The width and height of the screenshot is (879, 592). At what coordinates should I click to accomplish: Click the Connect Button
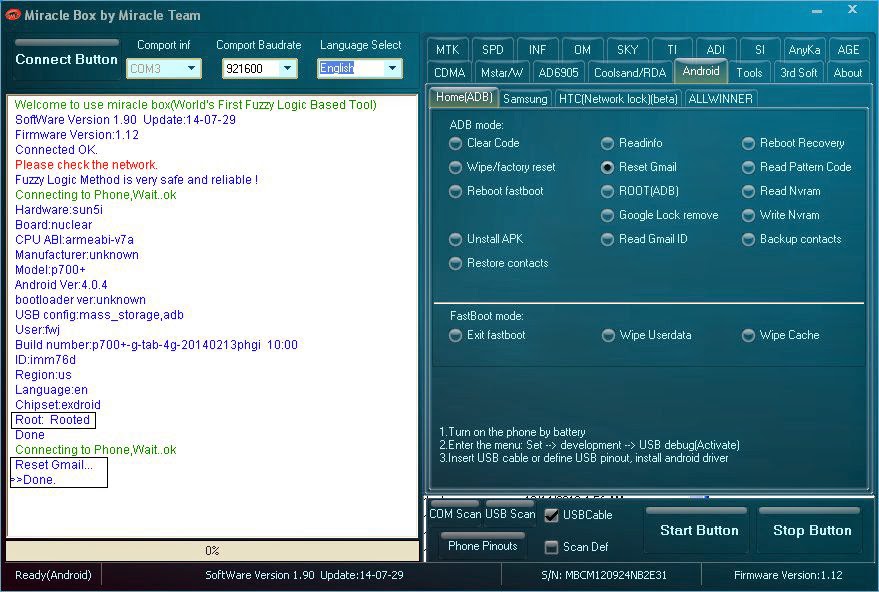(66, 59)
